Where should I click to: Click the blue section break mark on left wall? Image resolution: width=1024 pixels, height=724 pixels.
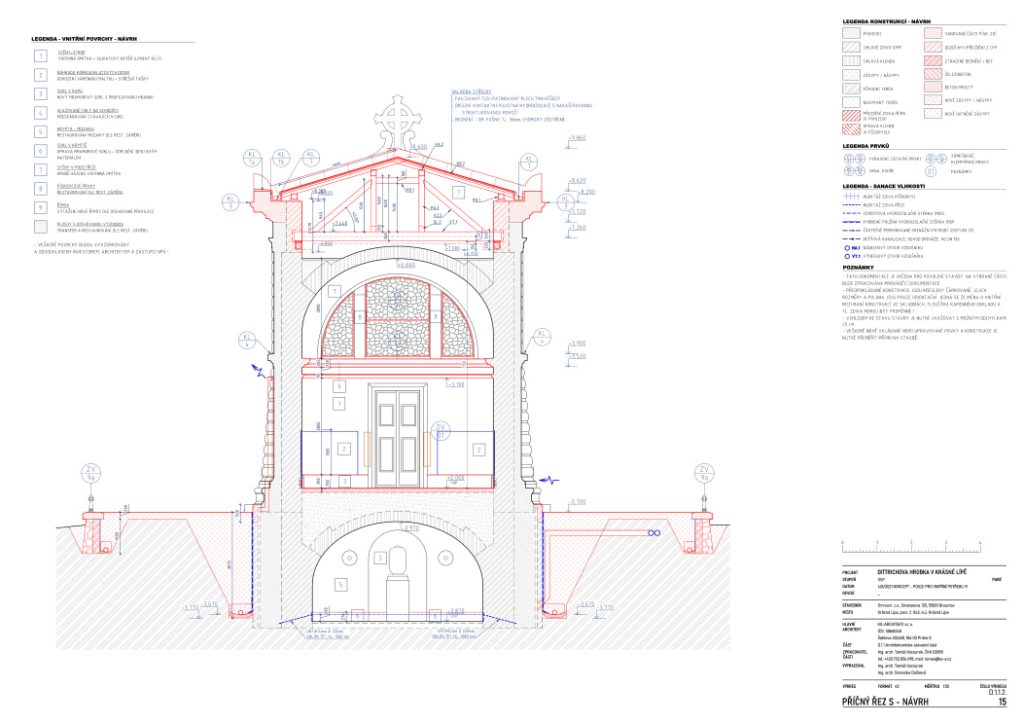259,371
